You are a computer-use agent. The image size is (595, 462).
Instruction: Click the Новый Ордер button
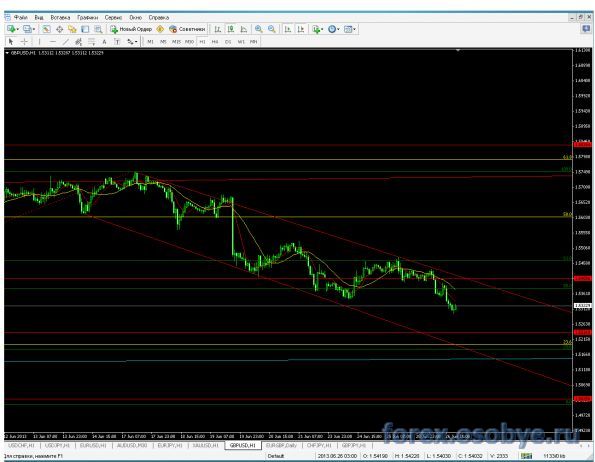[131, 29]
